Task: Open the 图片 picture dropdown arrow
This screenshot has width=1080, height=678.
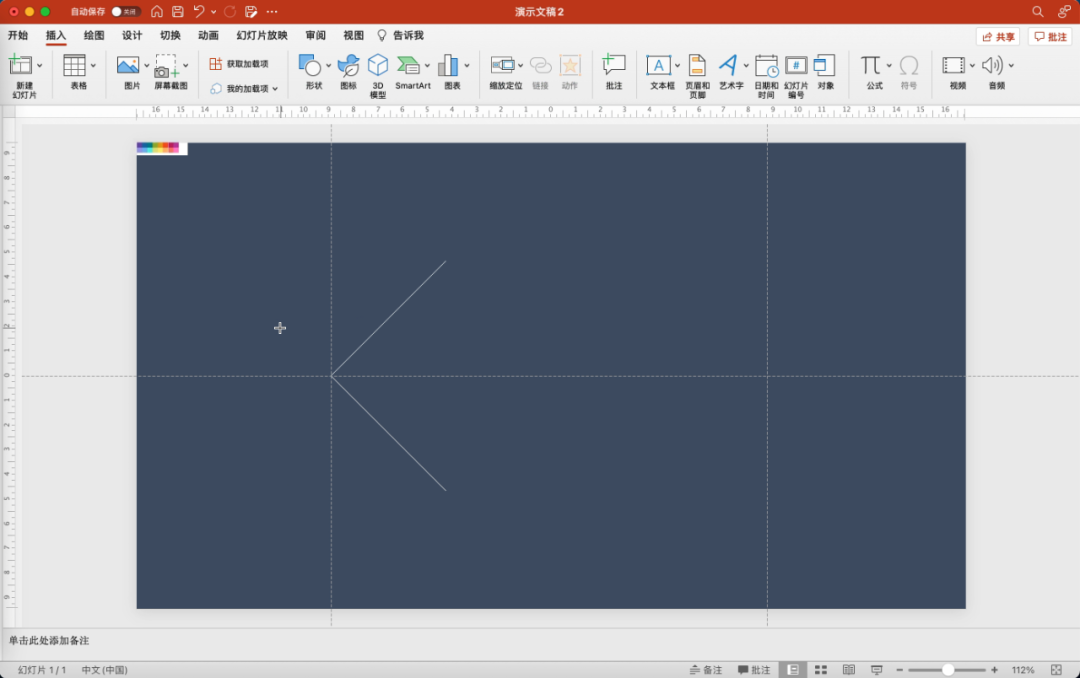Action: (x=146, y=65)
